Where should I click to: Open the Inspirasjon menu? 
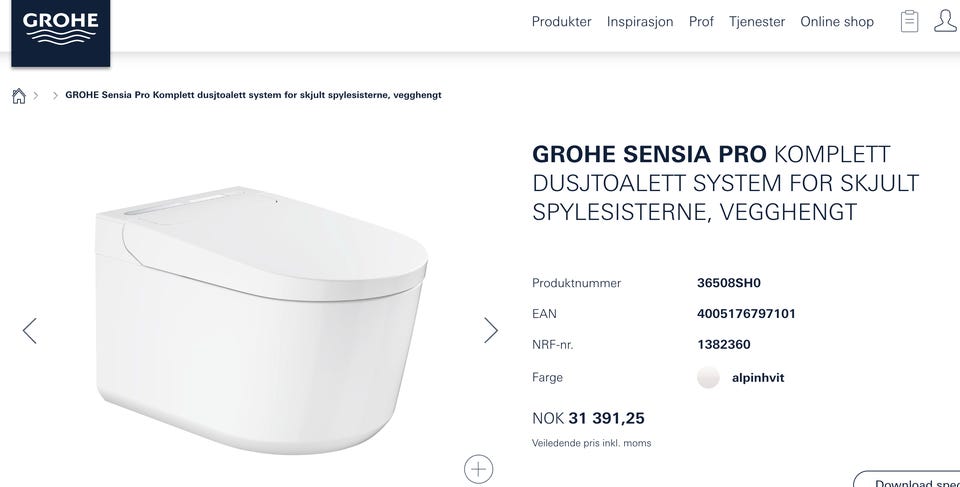640,21
